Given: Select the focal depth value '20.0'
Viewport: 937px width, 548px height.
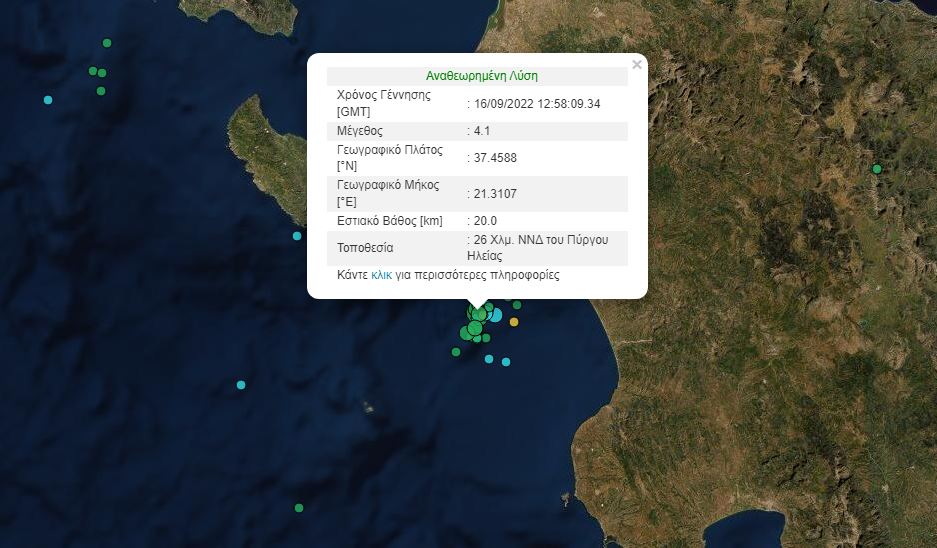Looking at the screenshot, I should tap(485, 221).
